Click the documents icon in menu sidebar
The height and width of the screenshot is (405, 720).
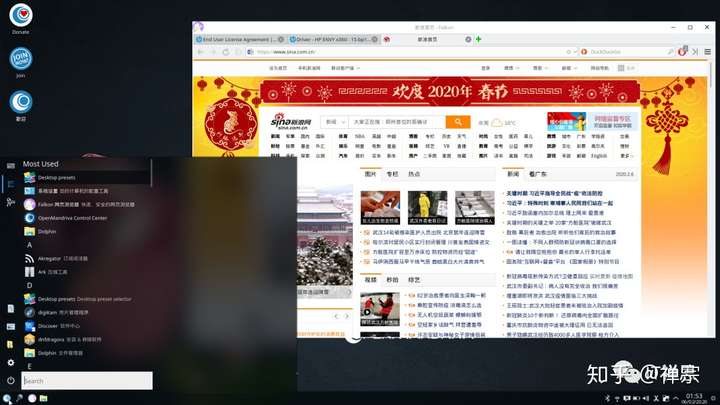pos(11,309)
